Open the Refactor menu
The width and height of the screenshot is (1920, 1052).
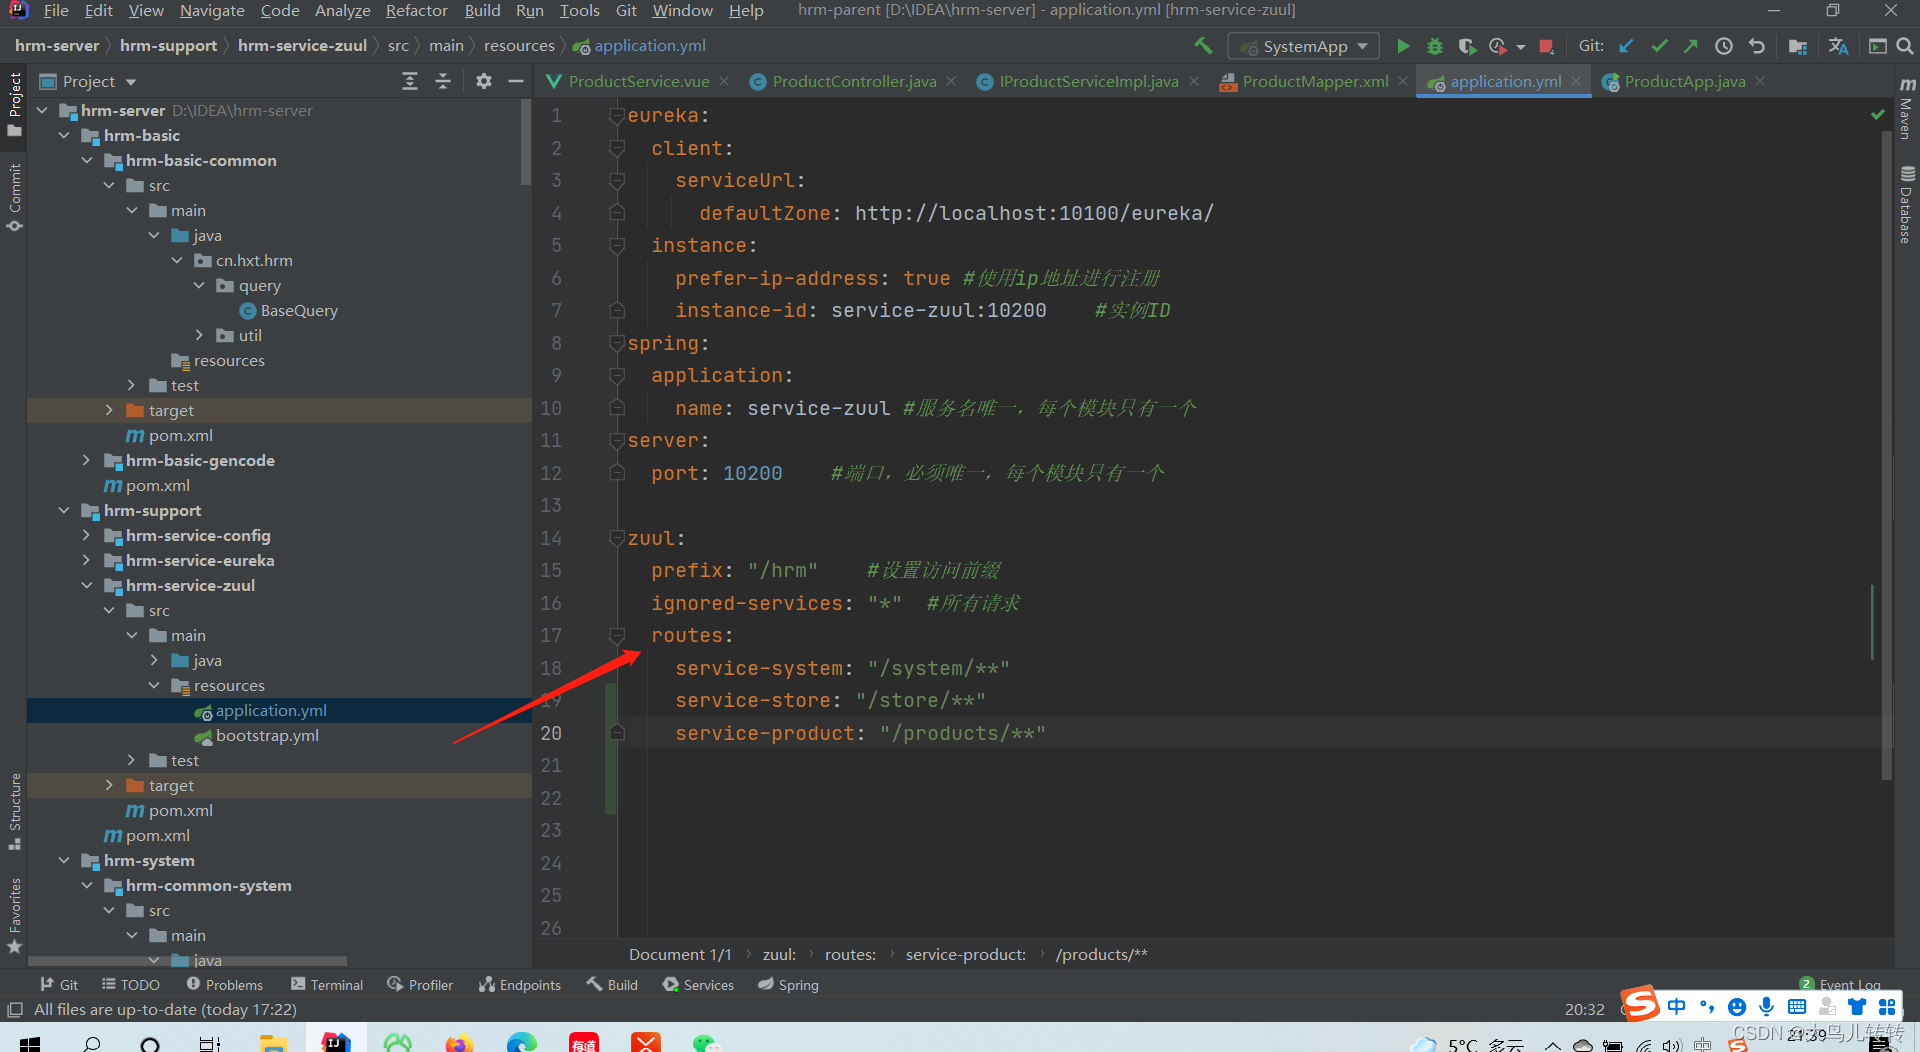click(x=416, y=11)
